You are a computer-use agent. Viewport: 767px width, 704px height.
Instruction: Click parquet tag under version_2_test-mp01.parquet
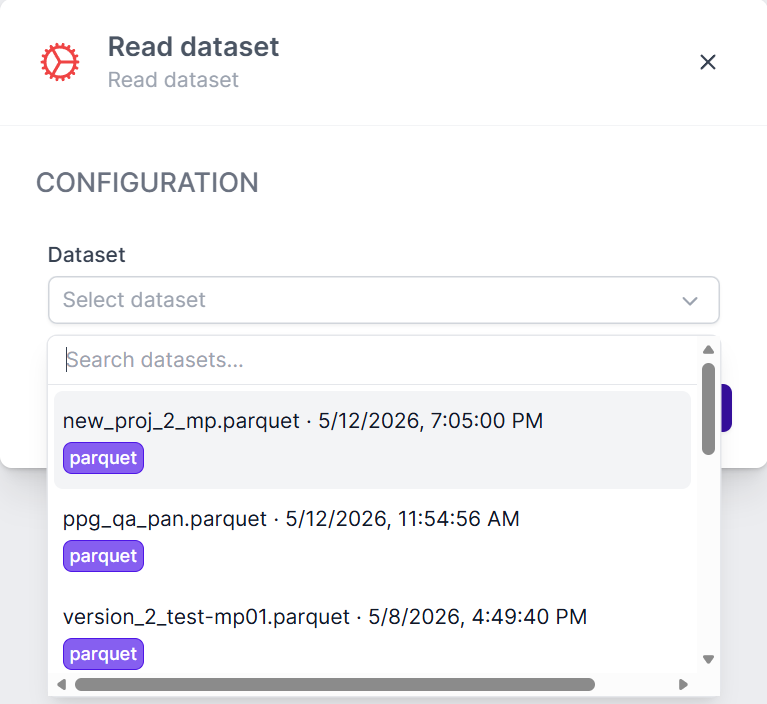103,654
